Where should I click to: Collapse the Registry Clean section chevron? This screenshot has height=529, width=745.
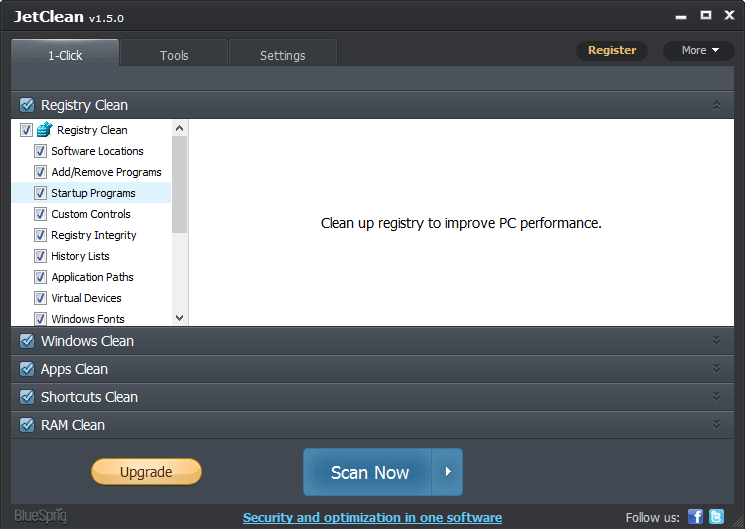[716, 105]
